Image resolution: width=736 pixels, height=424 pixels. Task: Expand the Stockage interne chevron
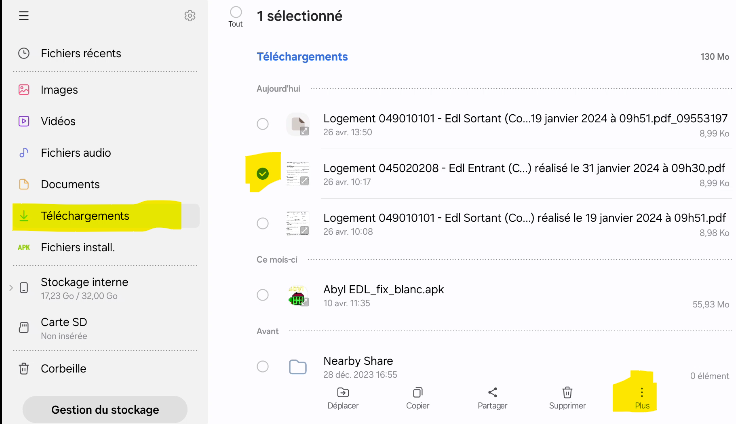click(11, 288)
